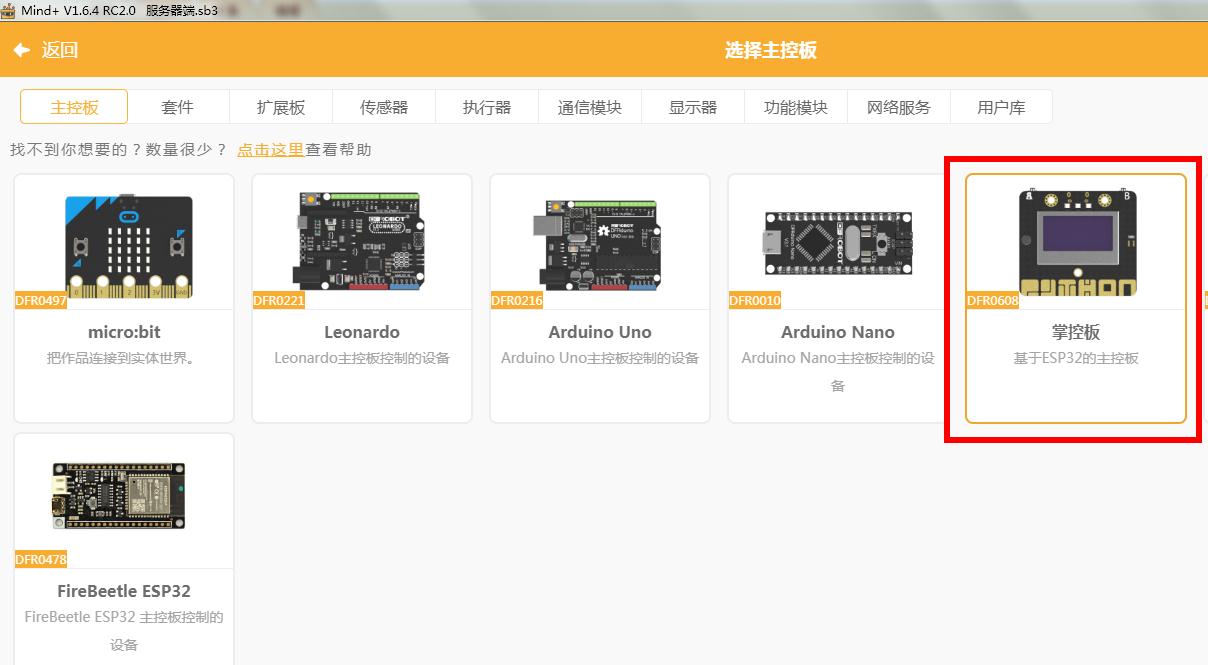Open the 网络服务 tab
The image size is (1208, 665).
[x=899, y=107]
